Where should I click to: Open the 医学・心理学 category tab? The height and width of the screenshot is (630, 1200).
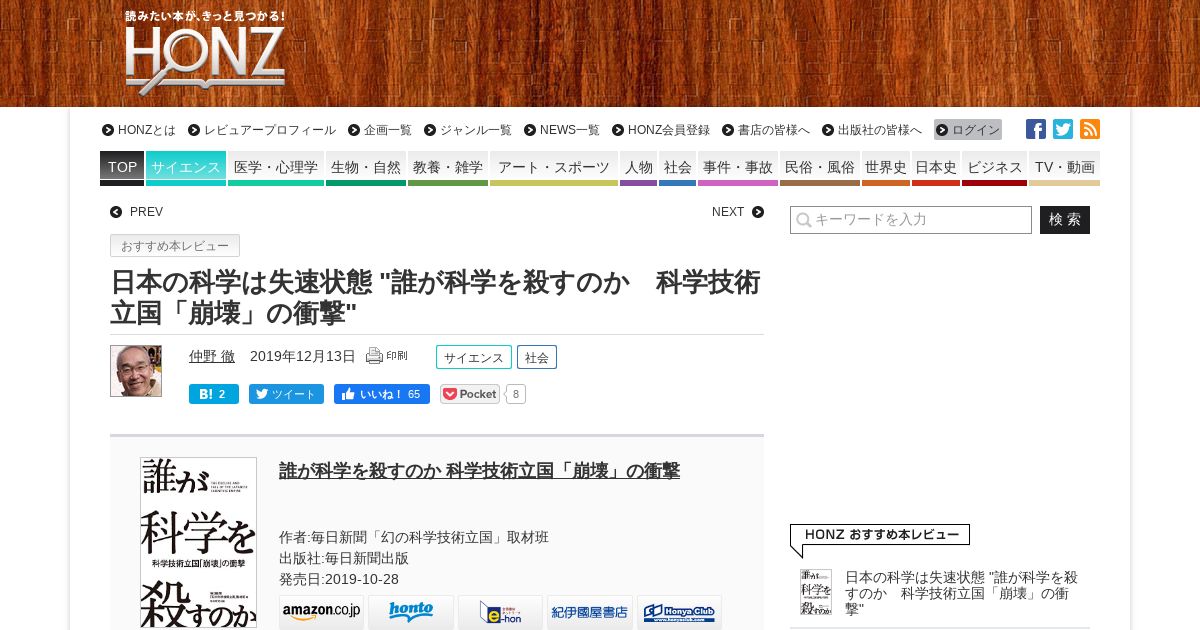[276, 168]
